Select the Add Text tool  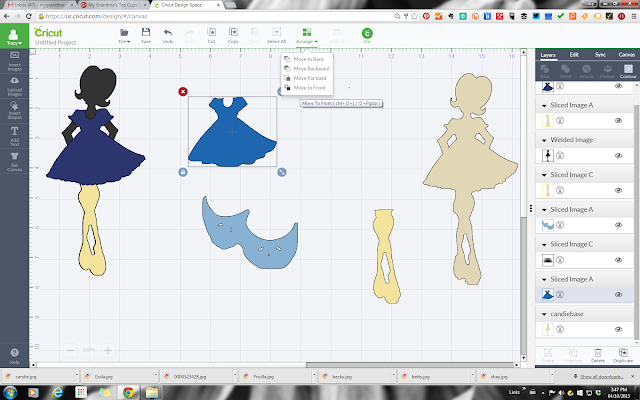click(14, 136)
